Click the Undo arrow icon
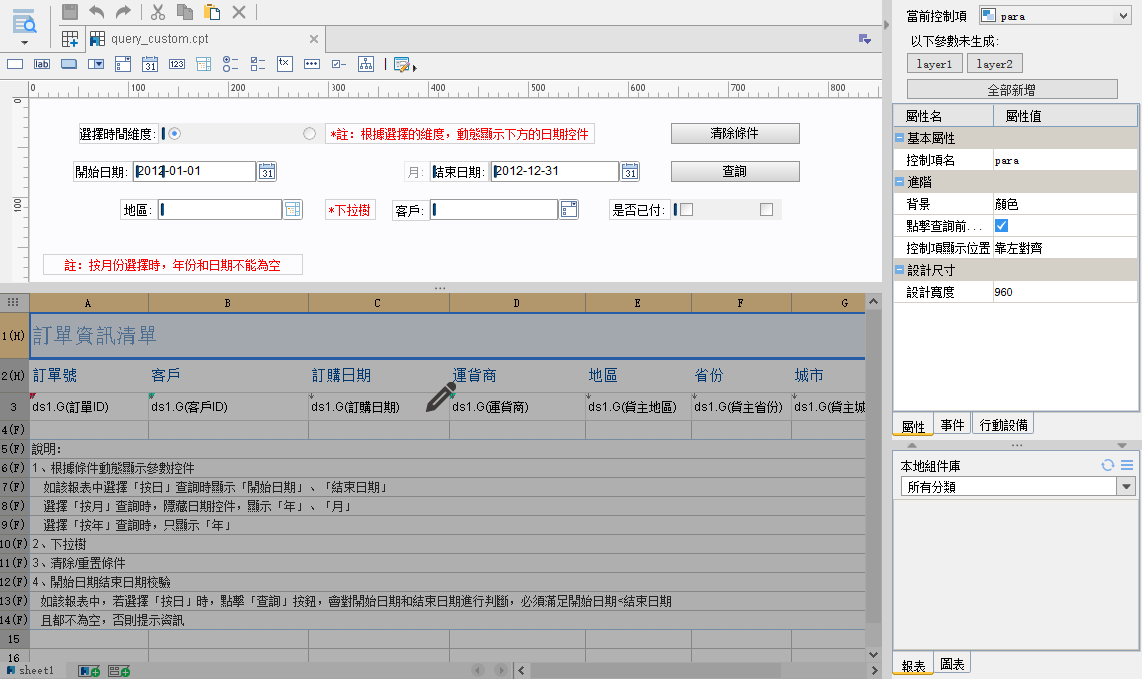This screenshot has width=1142, height=679. coord(96,12)
